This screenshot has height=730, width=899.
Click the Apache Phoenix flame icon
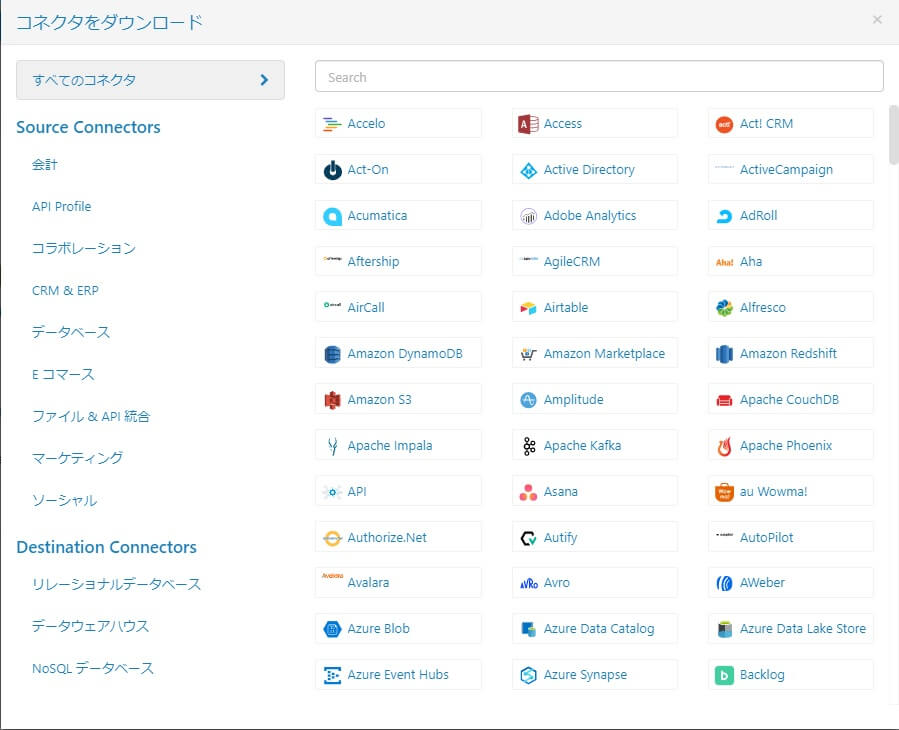click(724, 446)
